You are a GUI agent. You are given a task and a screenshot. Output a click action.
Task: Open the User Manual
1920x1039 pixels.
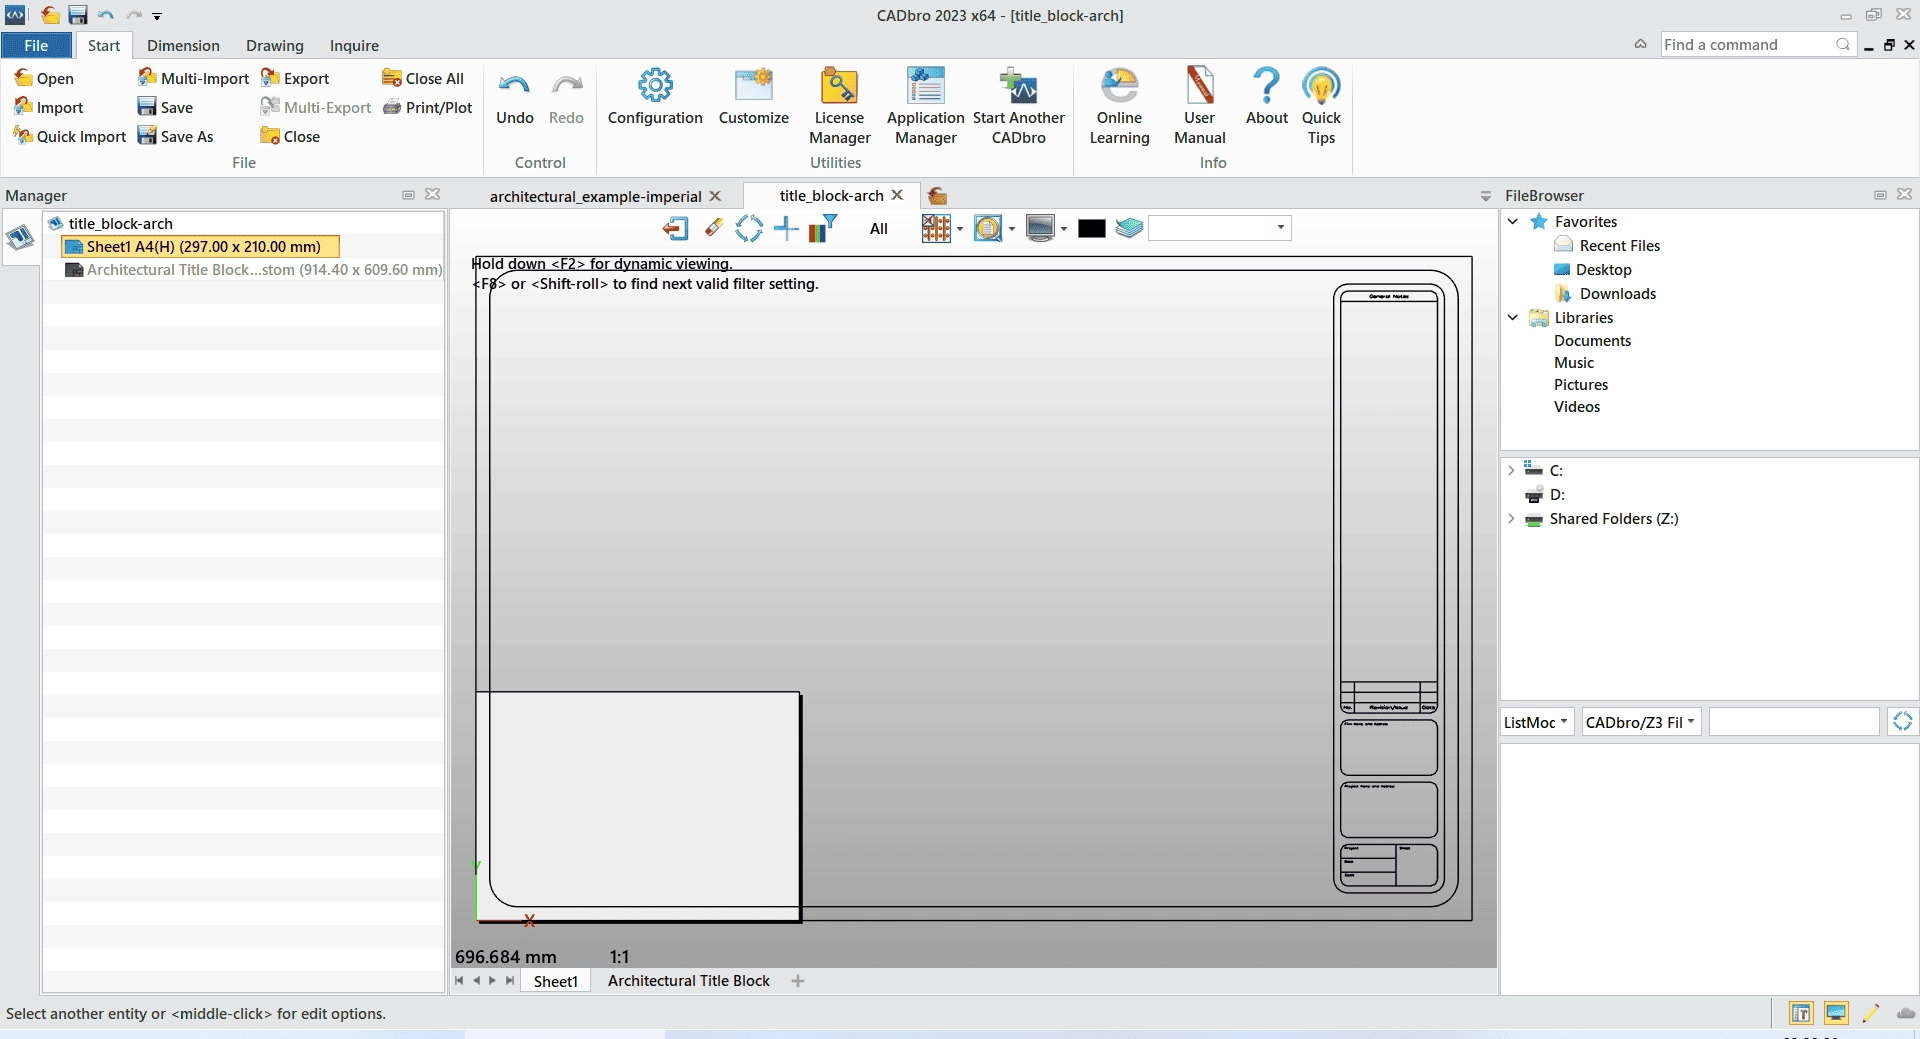[x=1199, y=106]
